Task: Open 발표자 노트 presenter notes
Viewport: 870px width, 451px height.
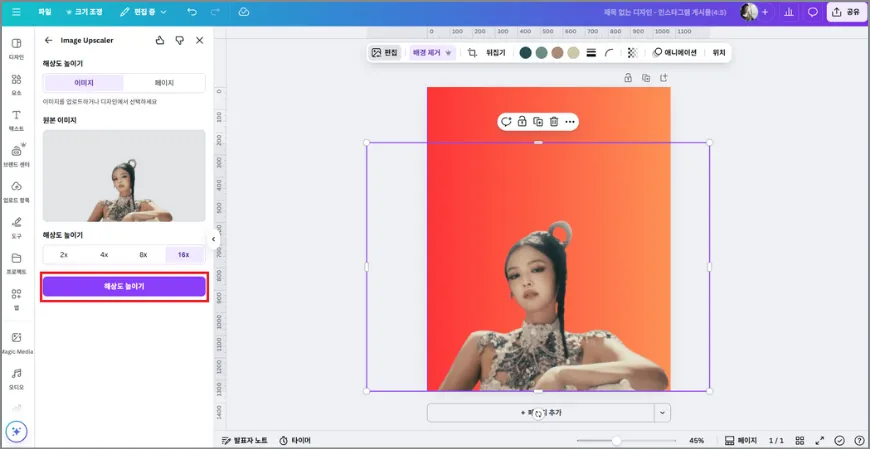Action: (x=245, y=440)
